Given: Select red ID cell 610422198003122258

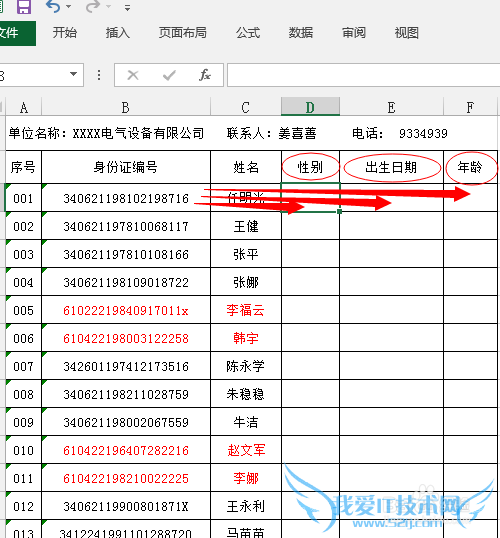Looking at the screenshot, I should [126, 338].
